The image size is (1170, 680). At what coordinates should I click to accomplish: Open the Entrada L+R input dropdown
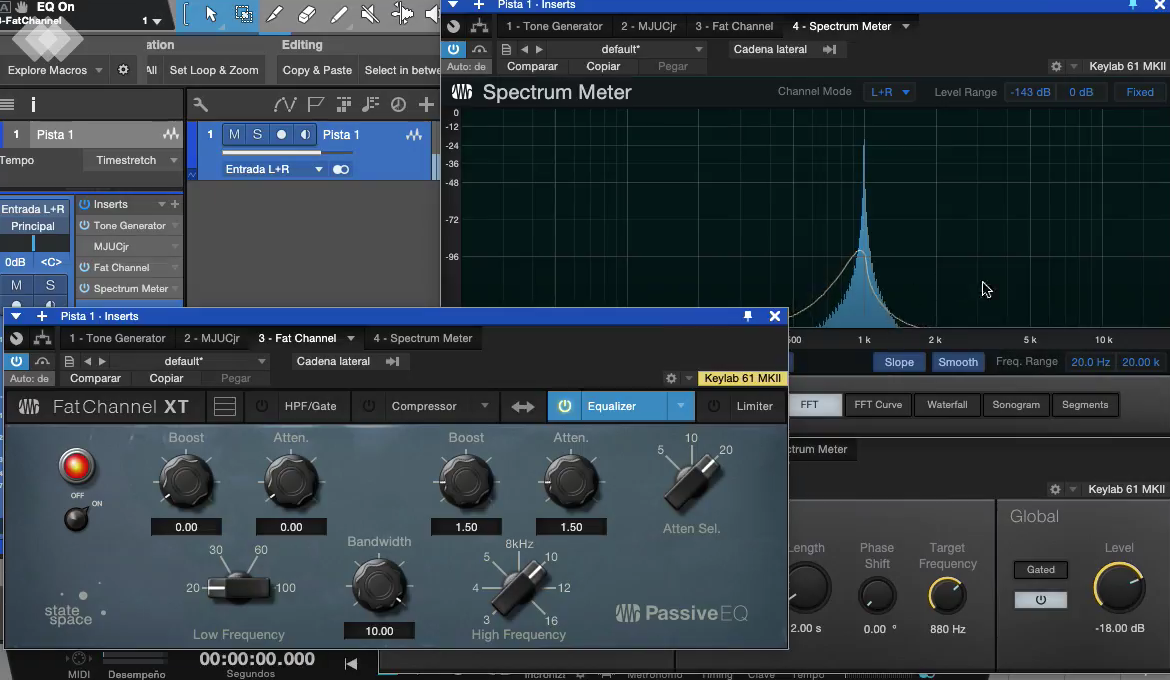click(x=274, y=169)
